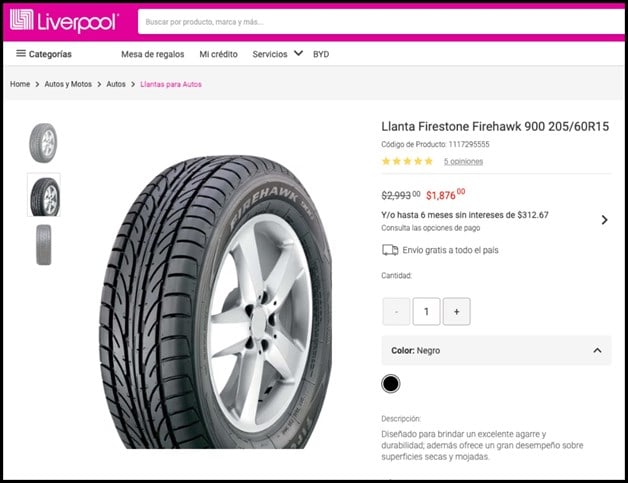Screen dimensions: 628x483
Task: Expand the Servicios dropdown
Action: (x=277, y=54)
